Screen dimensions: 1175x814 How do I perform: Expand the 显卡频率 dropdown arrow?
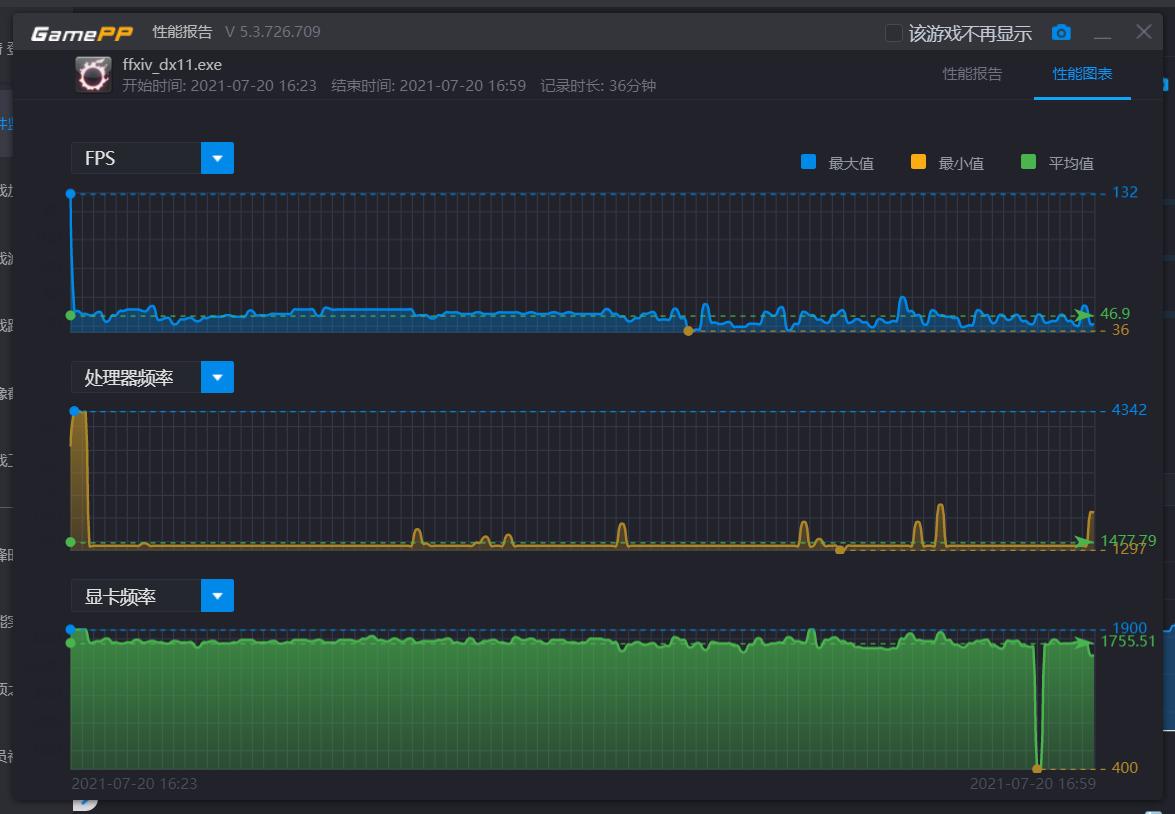click(x=217, y=596)
